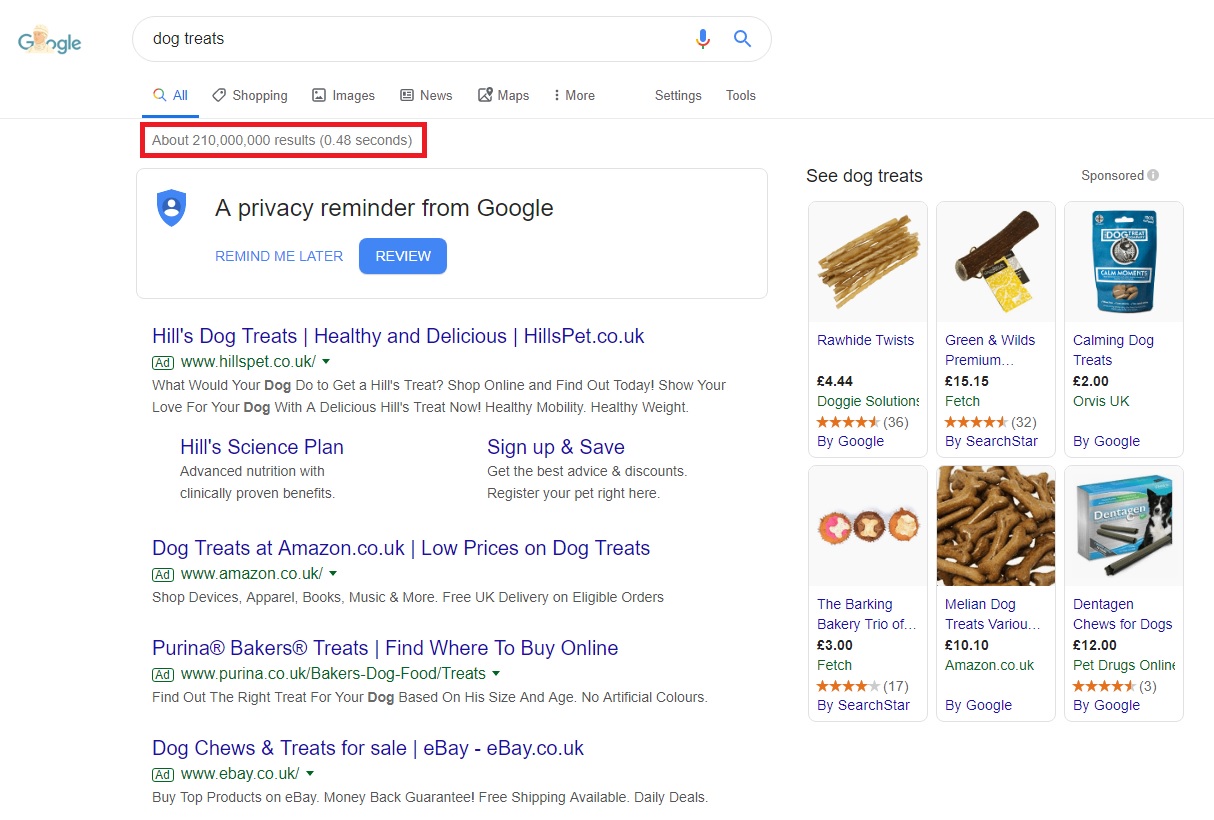Click the £15.15 price on Green & Wilds
The width and height of the screenshot is (1214, 820).
(x=967, y=381)
